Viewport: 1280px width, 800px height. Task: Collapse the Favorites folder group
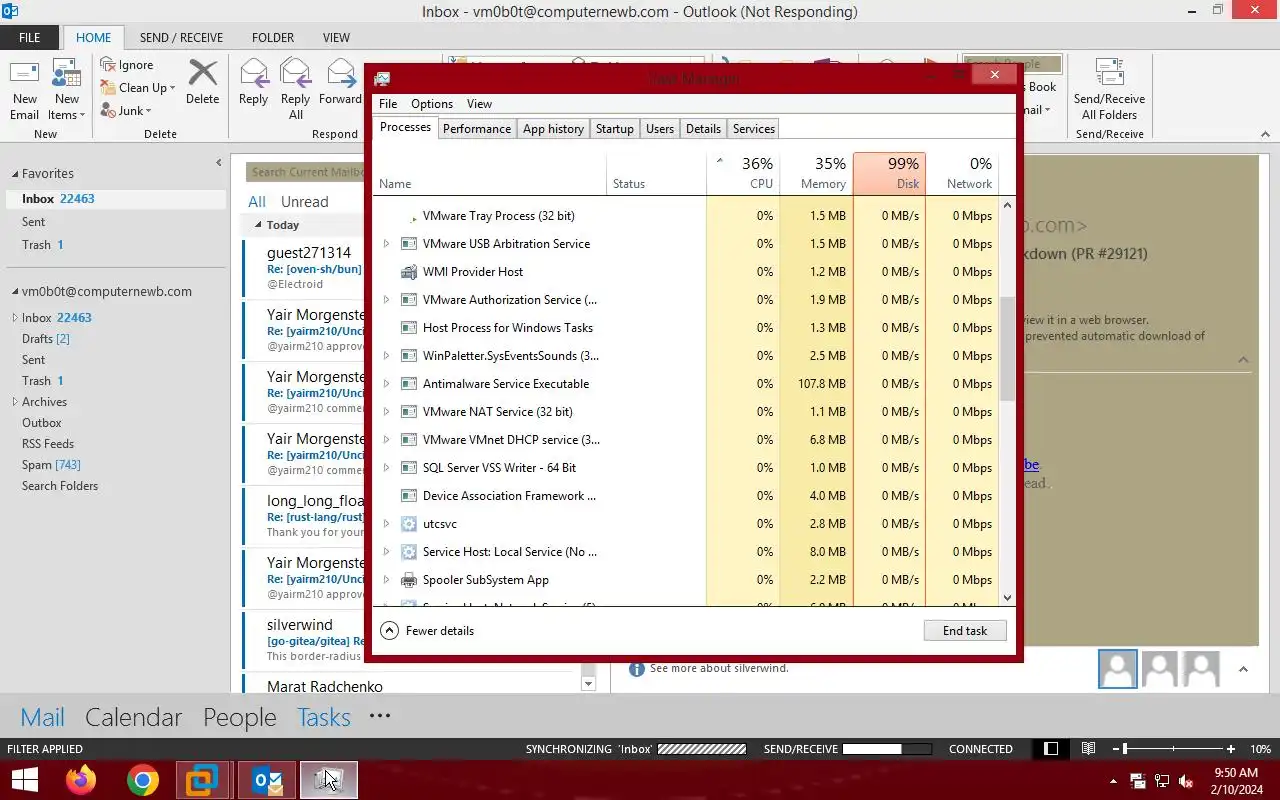coord(15,174)
